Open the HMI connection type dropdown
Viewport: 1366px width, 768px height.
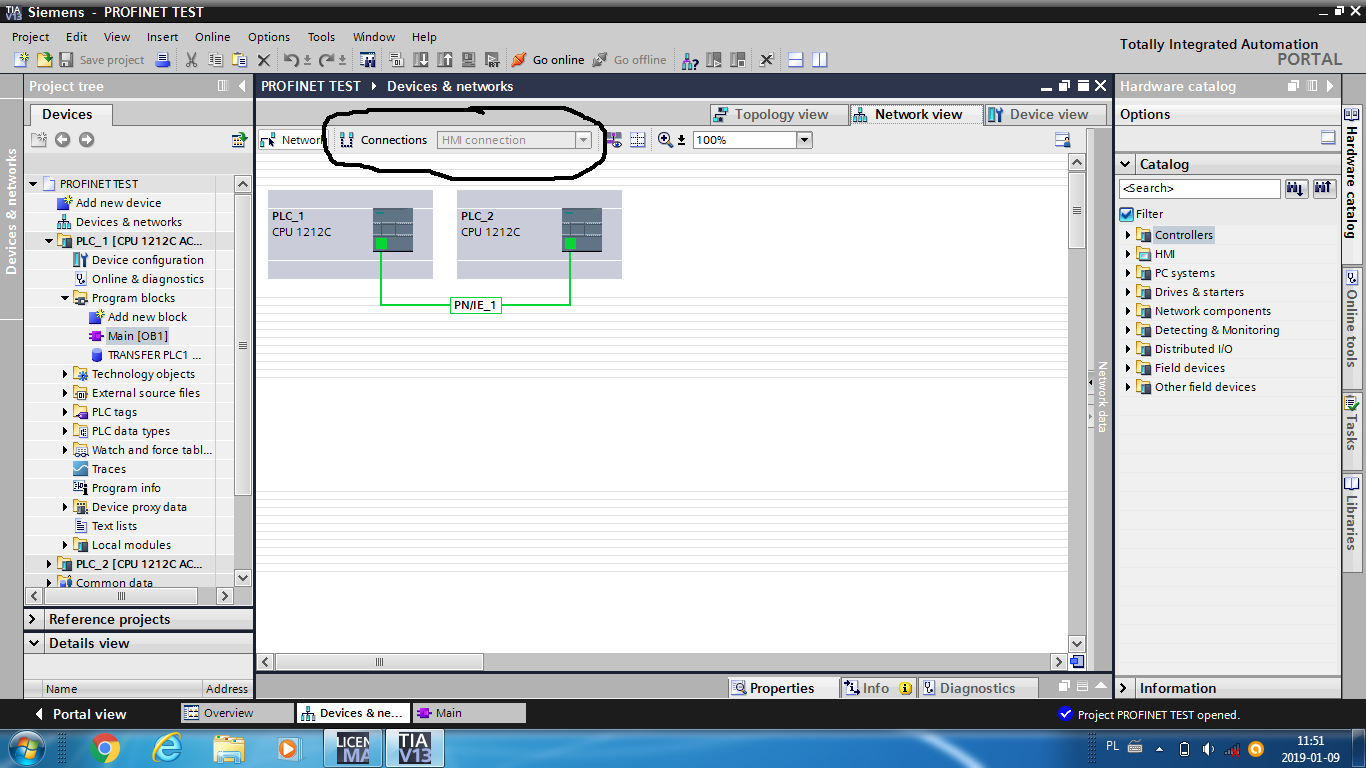tap(583, 140)
